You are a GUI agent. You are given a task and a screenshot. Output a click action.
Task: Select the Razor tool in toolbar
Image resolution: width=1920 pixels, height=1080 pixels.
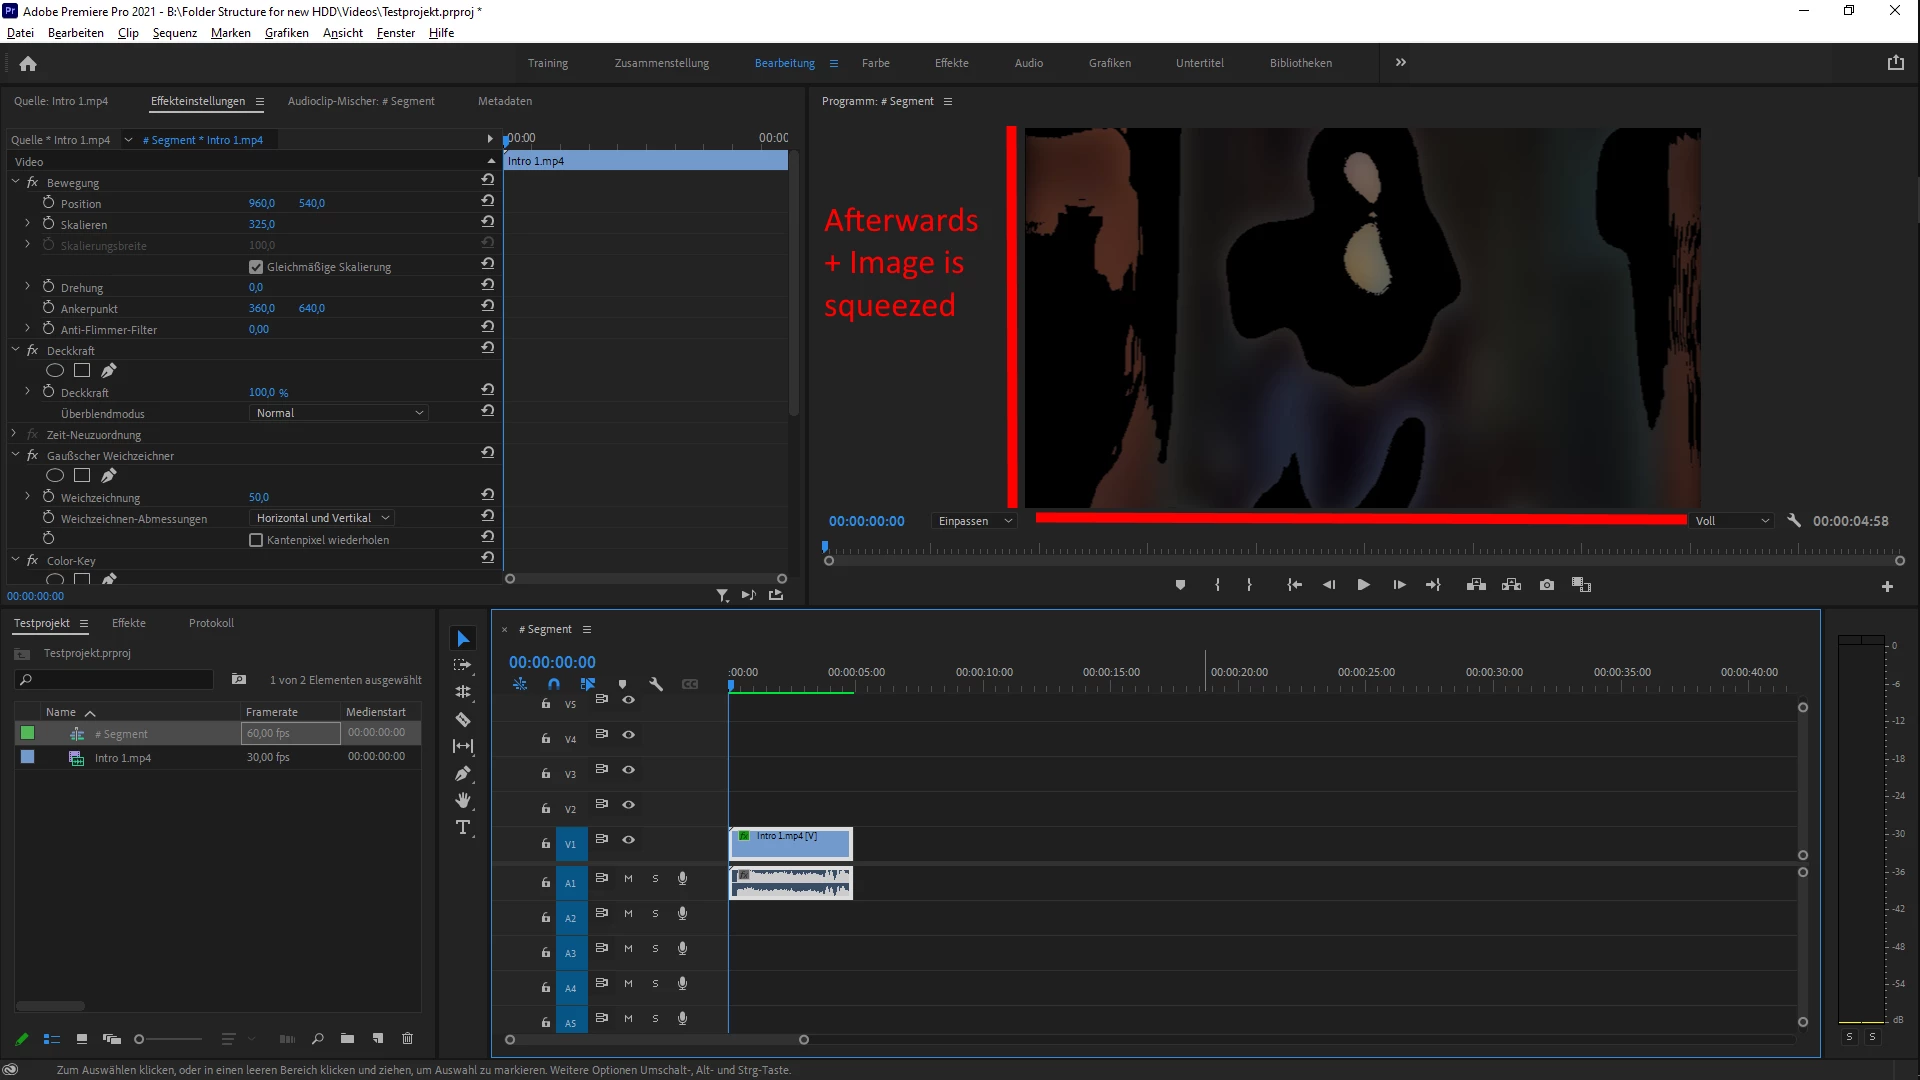[x=463, y=719]
